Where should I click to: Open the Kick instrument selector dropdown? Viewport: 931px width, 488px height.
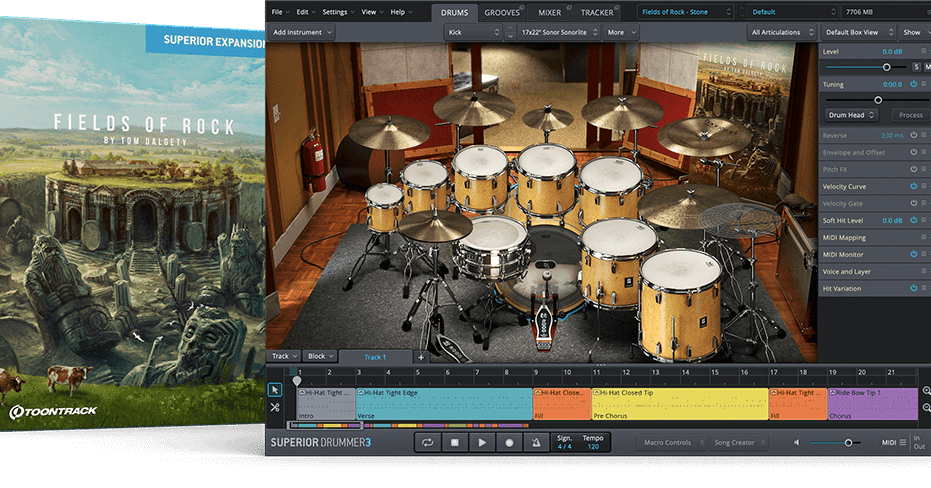point(474,32)
